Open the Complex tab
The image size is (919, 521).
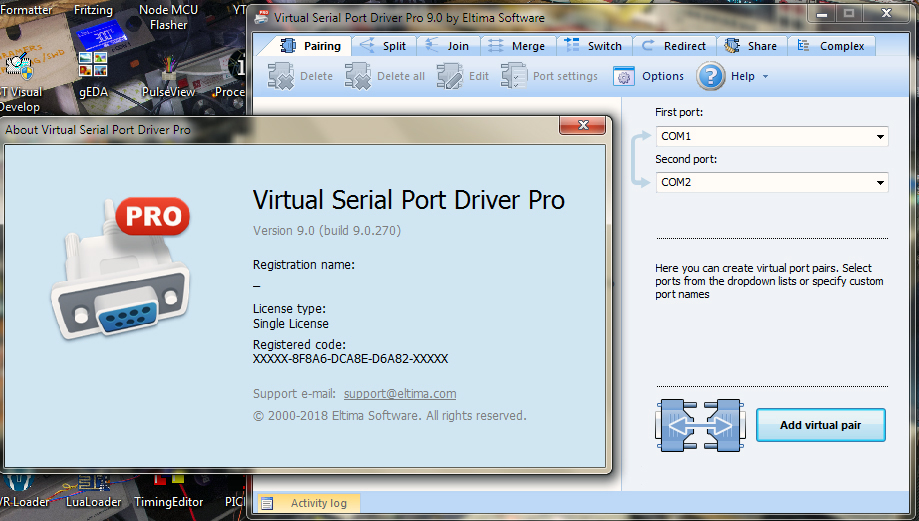tap(832, 46)
